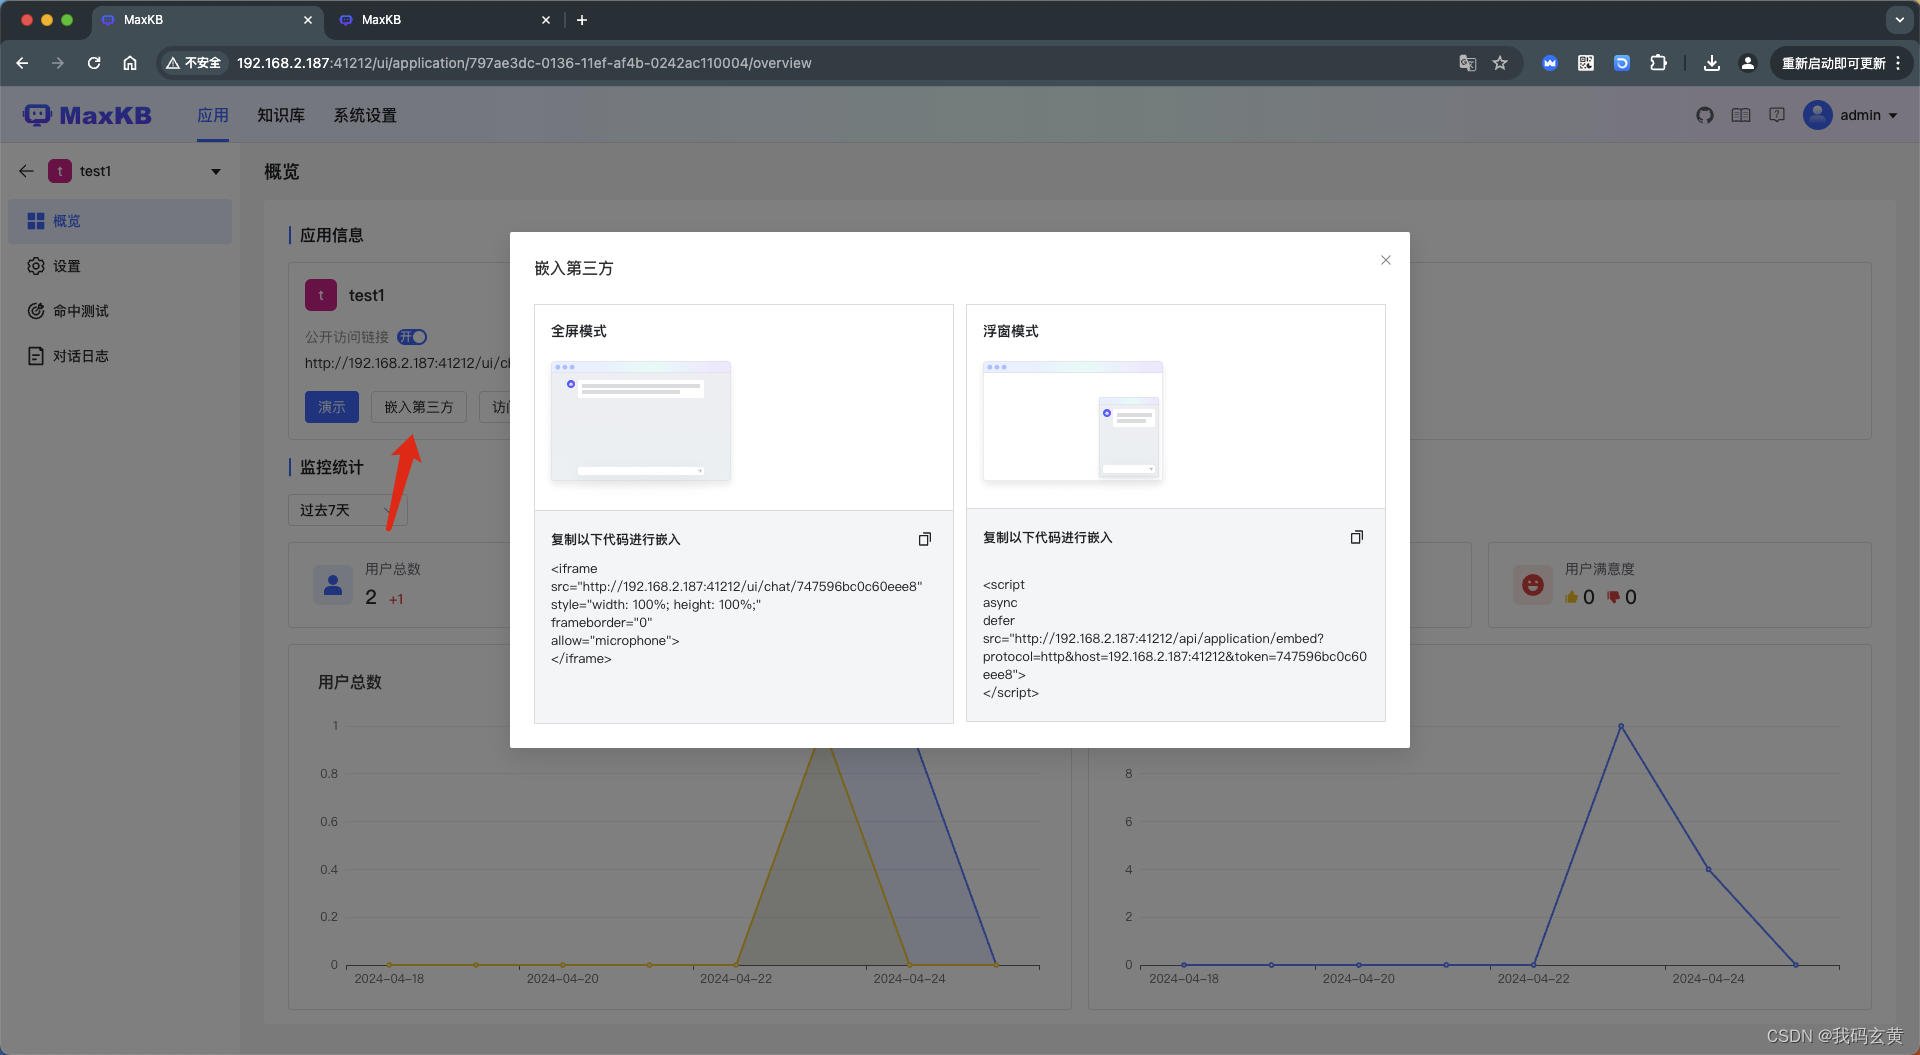1920x1055 pixels.
Task: Copy the full-screen iframe embed code
Action: tap(925, 539)
